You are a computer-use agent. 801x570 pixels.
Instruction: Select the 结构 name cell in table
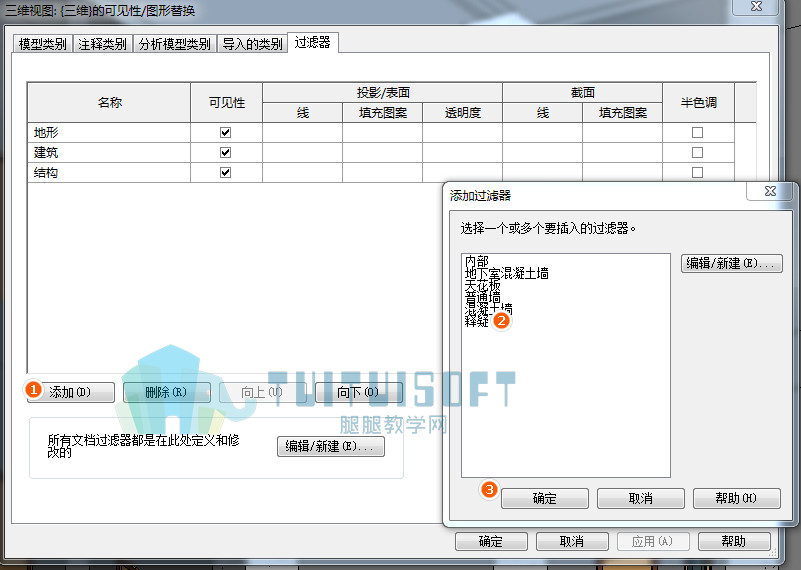click(x=109, y=173)
